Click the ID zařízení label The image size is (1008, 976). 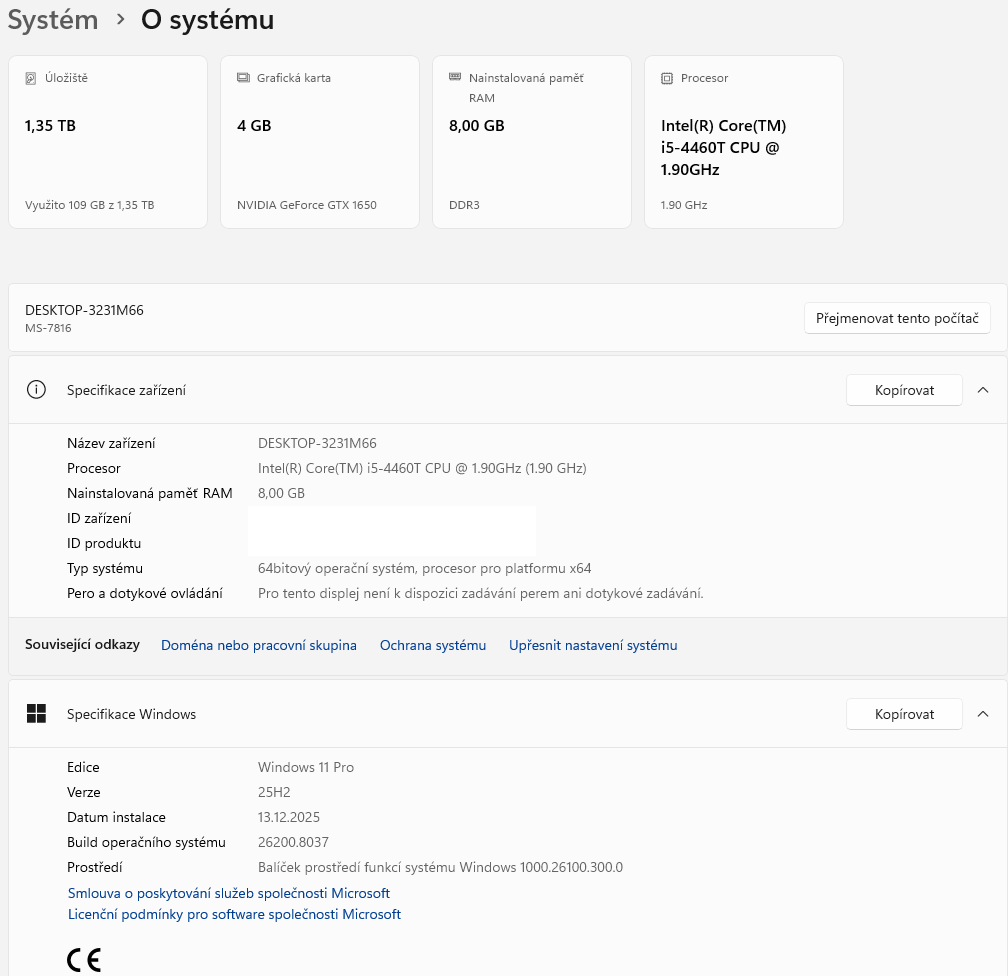coord(99,518)
